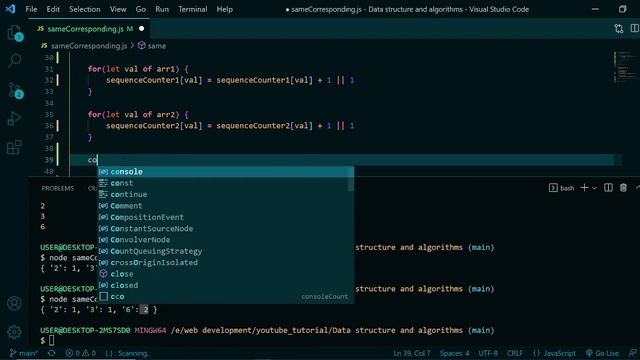Select the ConvolverNode suggestion
The image size is (640, 360).
225,240
